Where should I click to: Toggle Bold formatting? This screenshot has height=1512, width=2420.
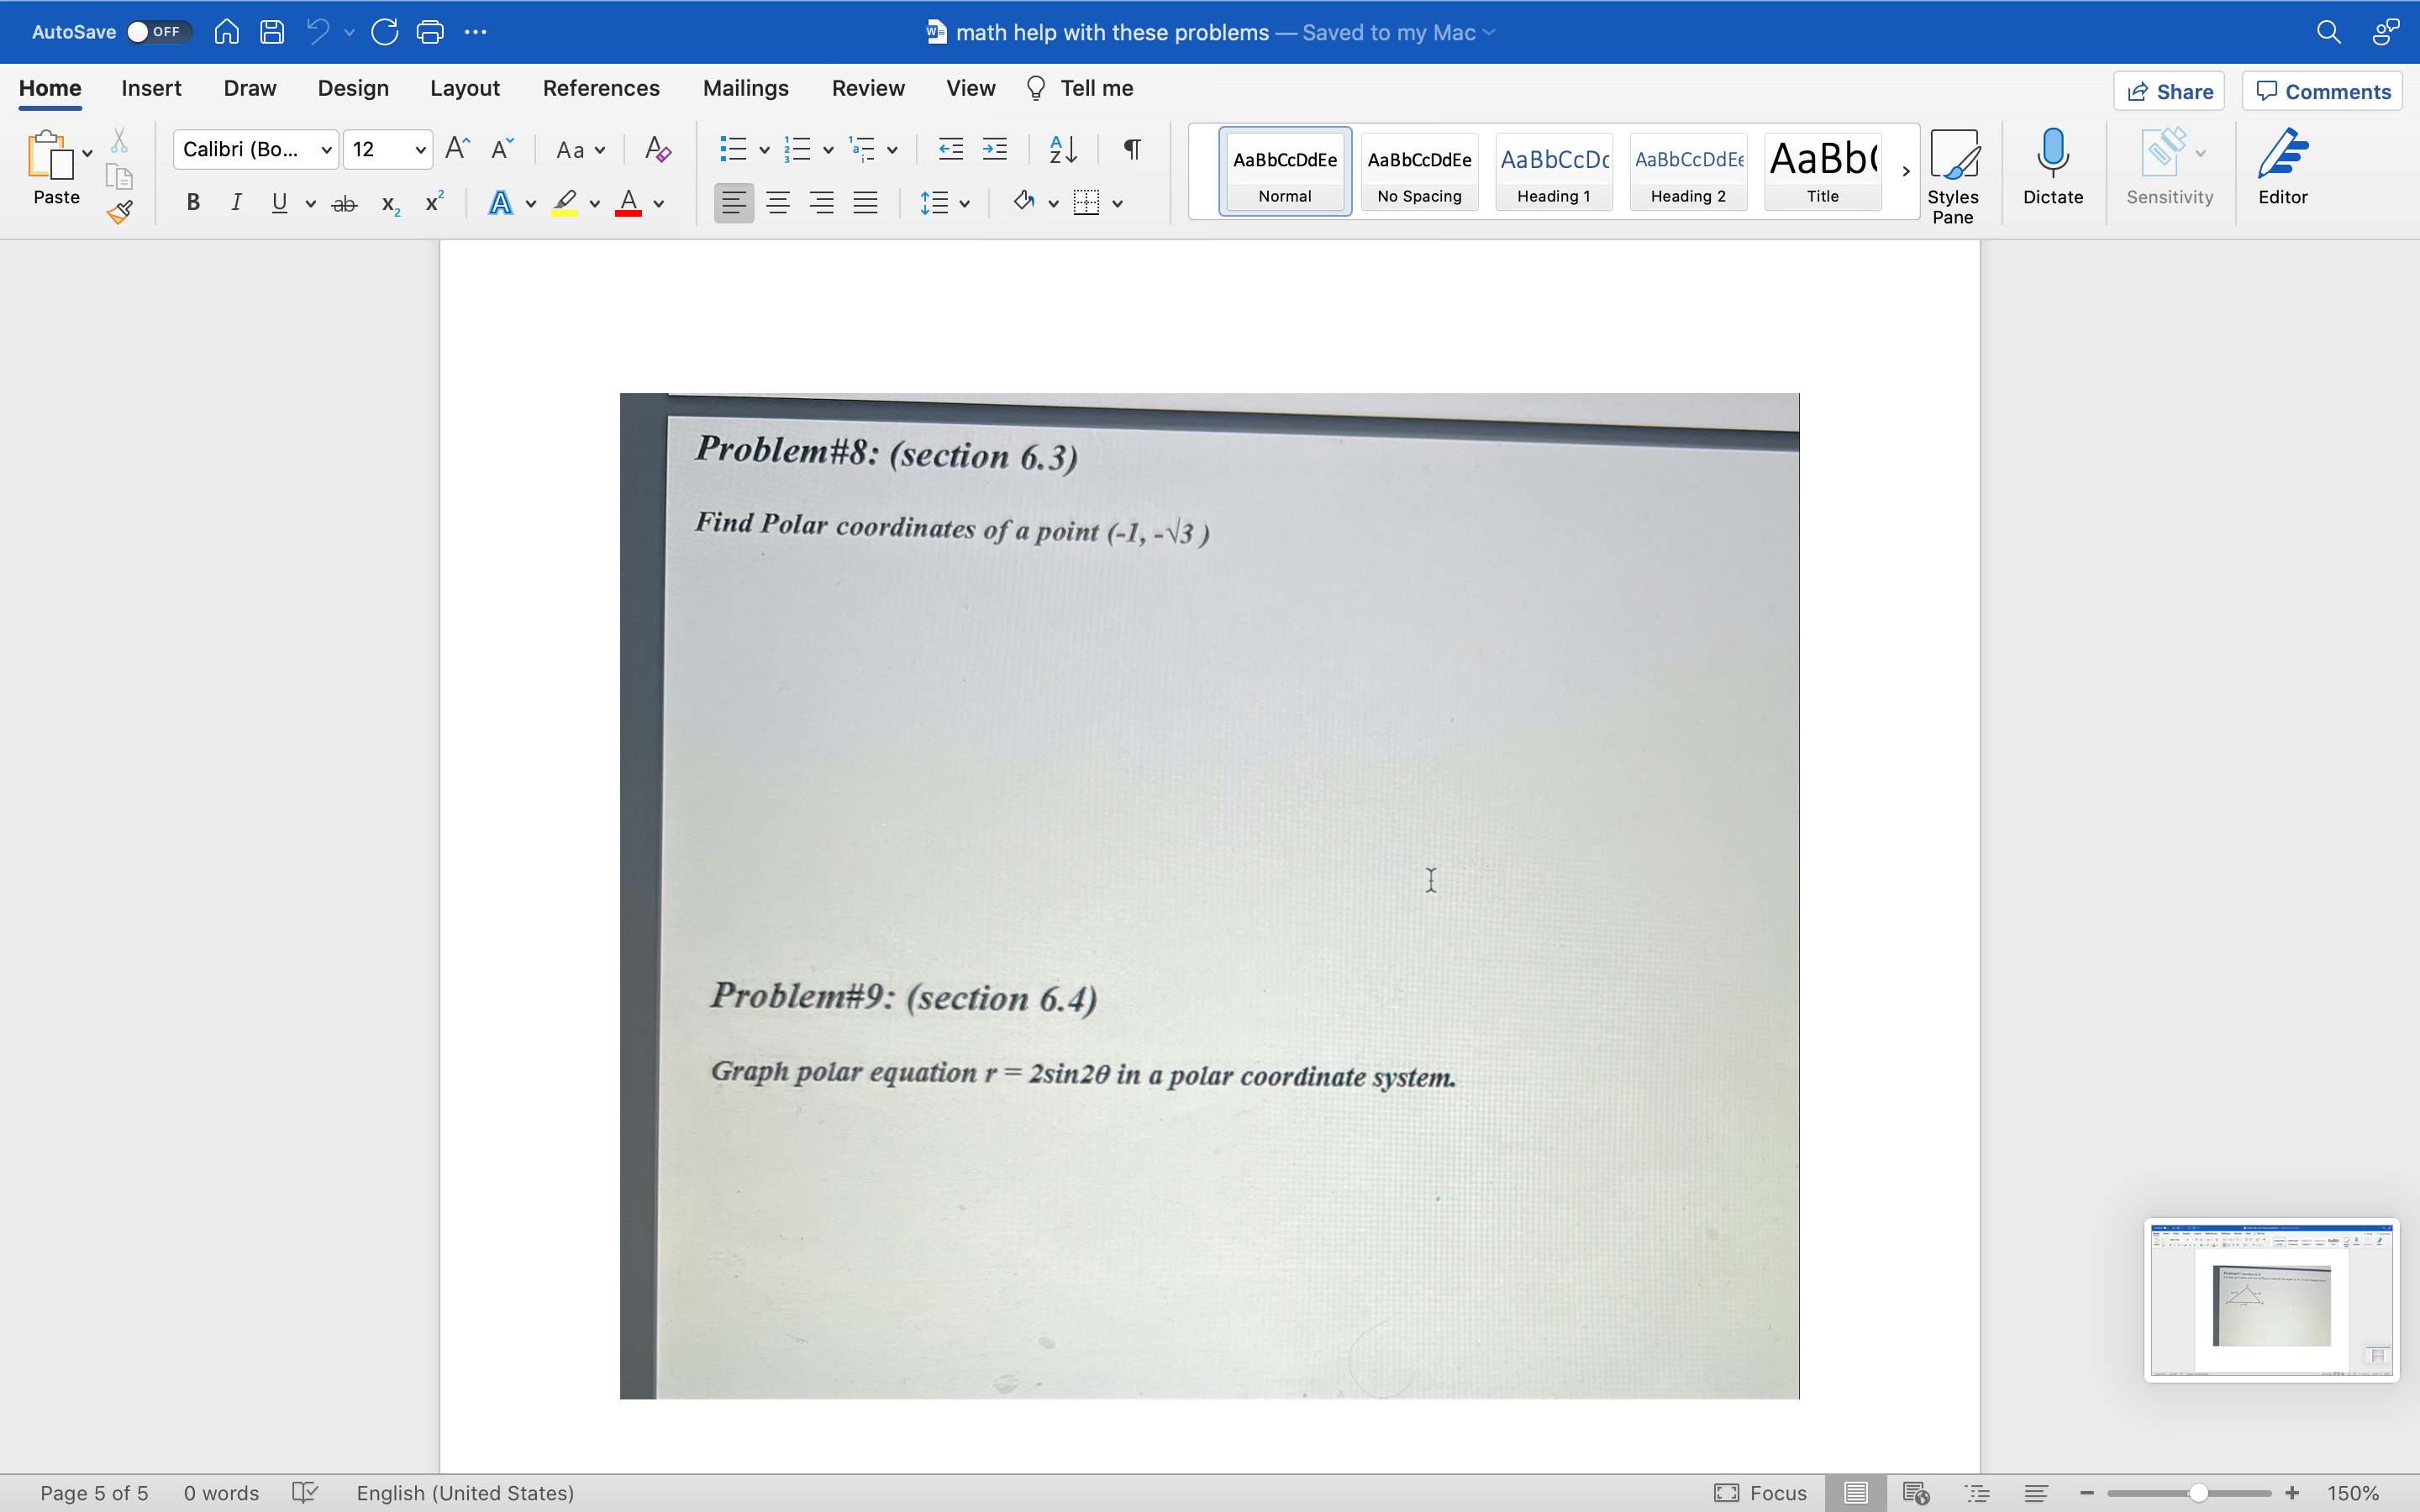(x=193, y=203)
